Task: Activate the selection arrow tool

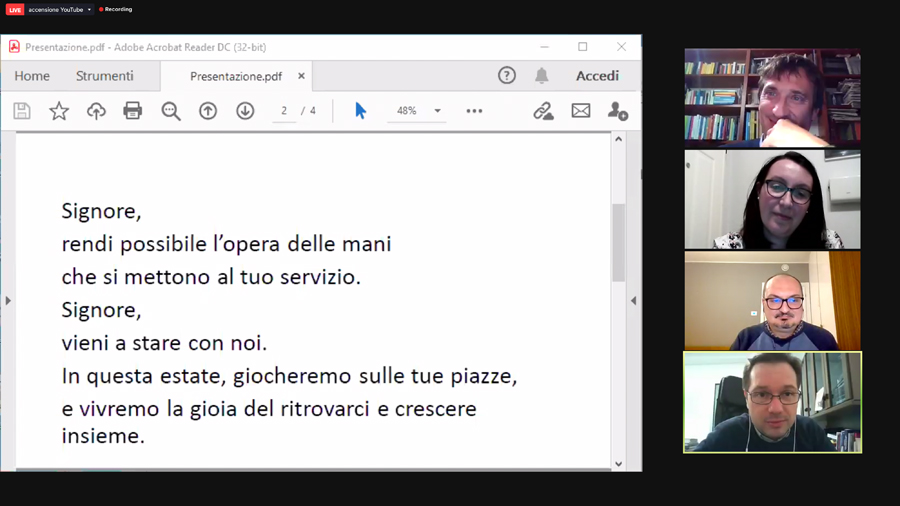Action: pyautogui.click(x=360, y=111)
